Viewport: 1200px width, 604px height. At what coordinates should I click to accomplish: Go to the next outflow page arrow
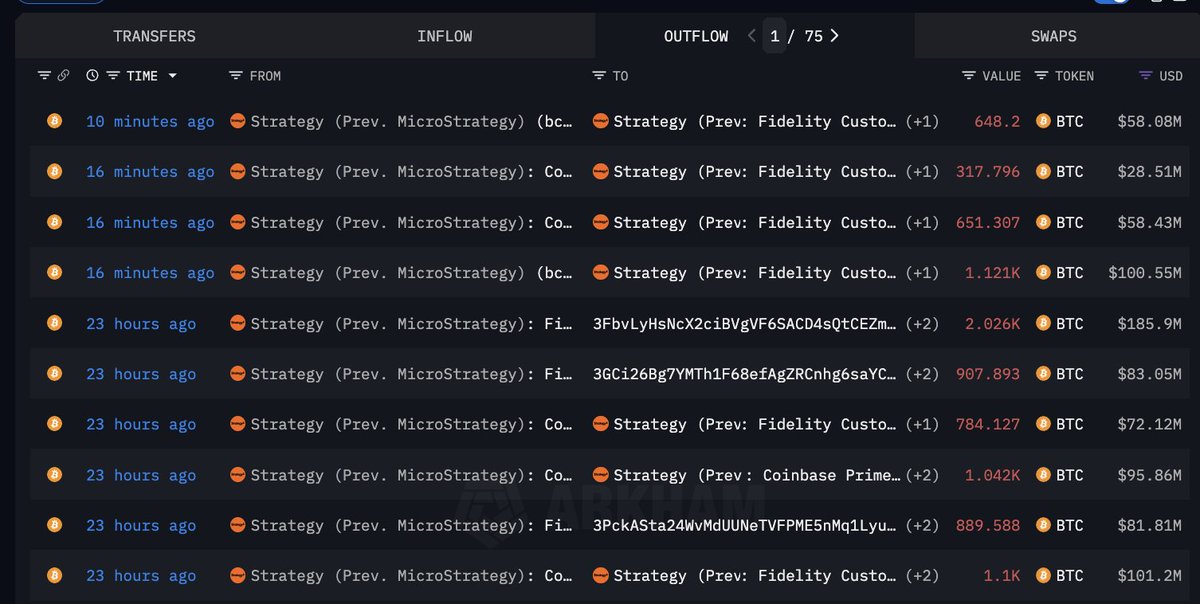click(834, 36)
